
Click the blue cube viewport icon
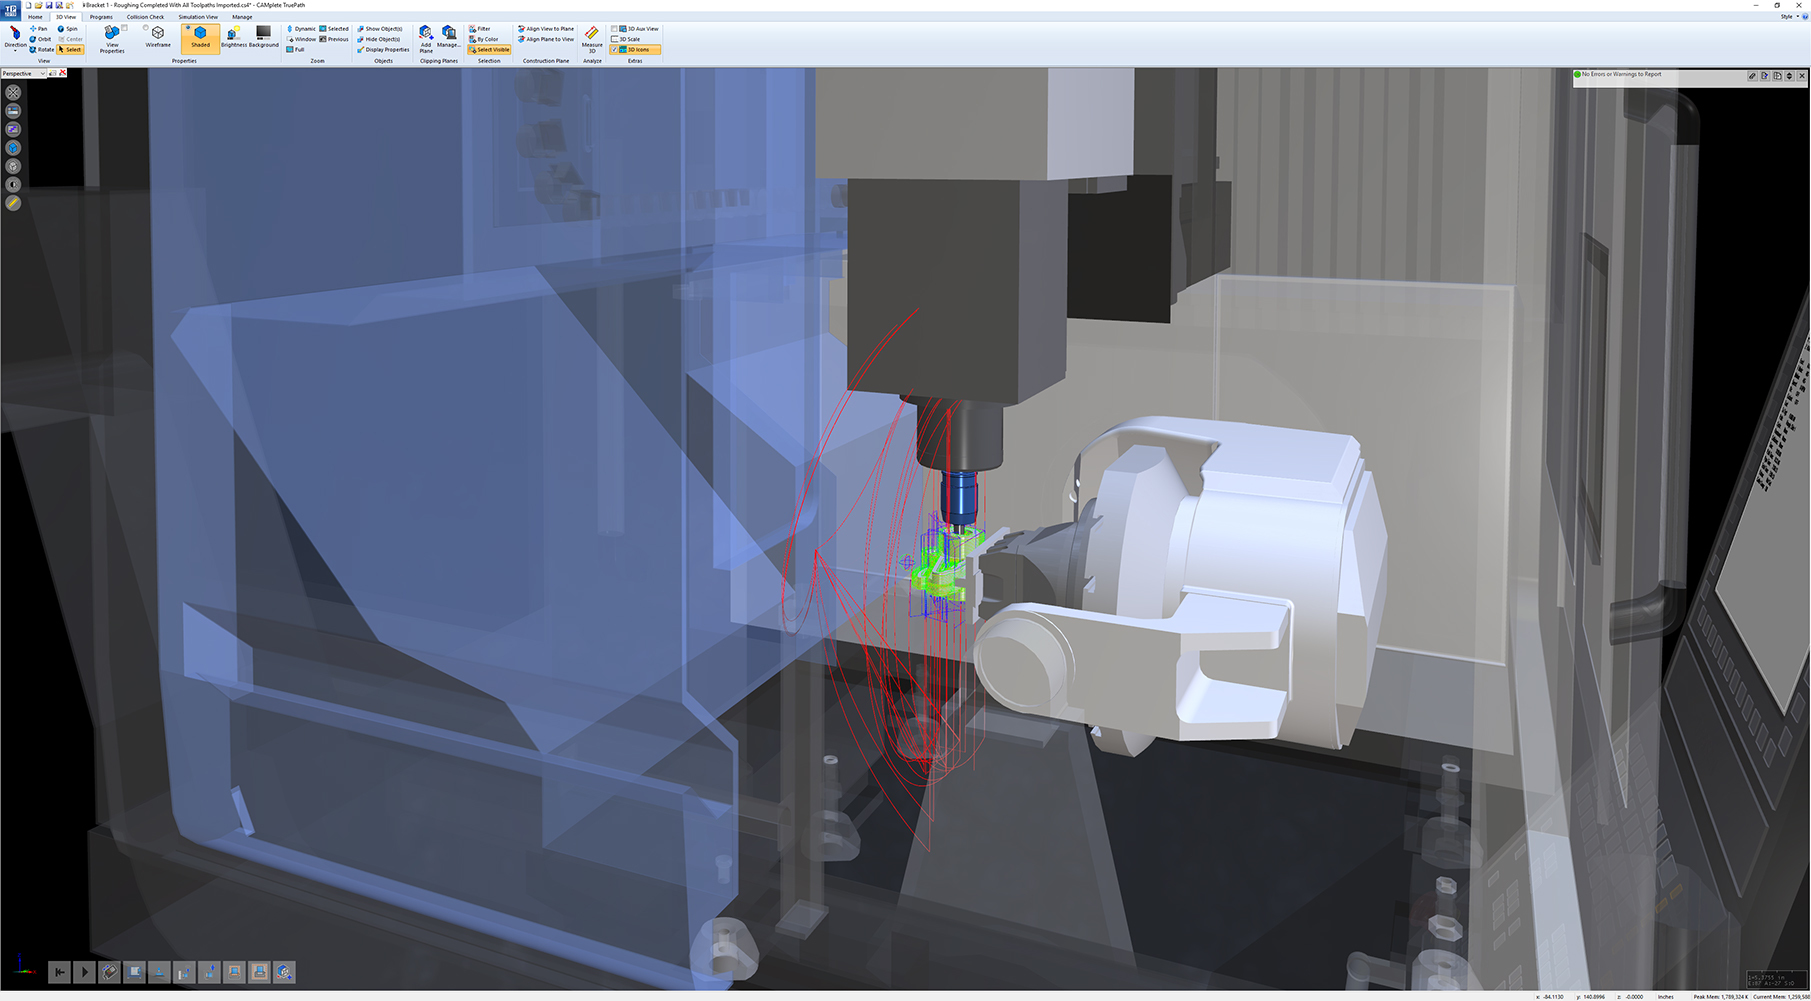[x=13, y=148]
